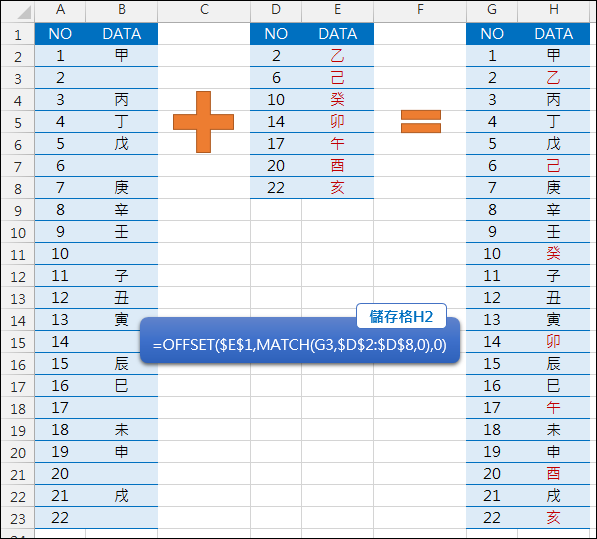Select red 癸 in cell E4
The height and width of the screenshot is (539, 597).
pyautogui.click(x=338, y=100)
